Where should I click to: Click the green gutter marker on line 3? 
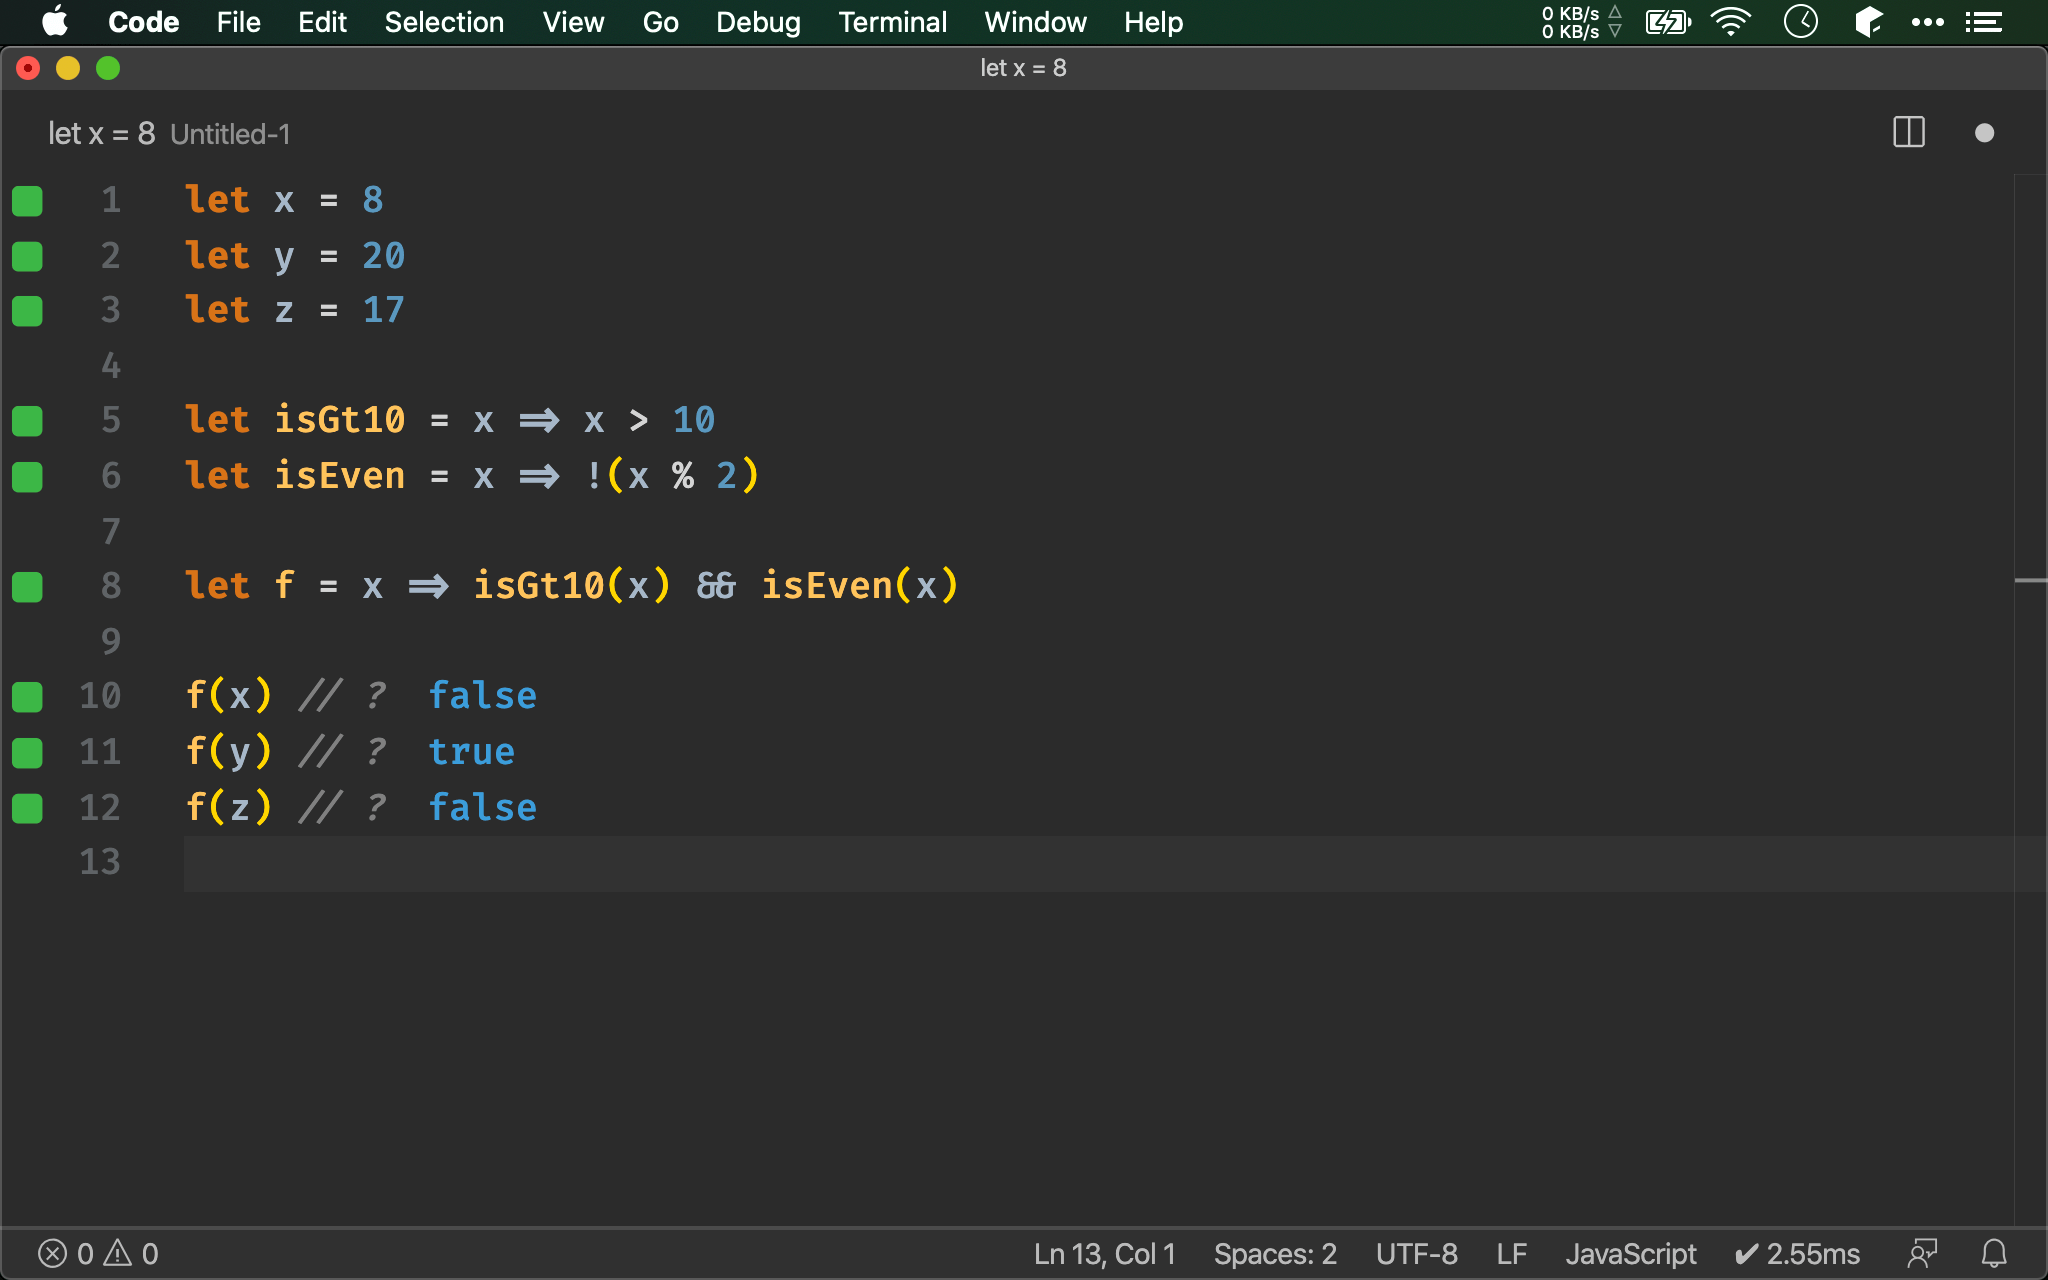pyautogui.click(x=27, y=311)
